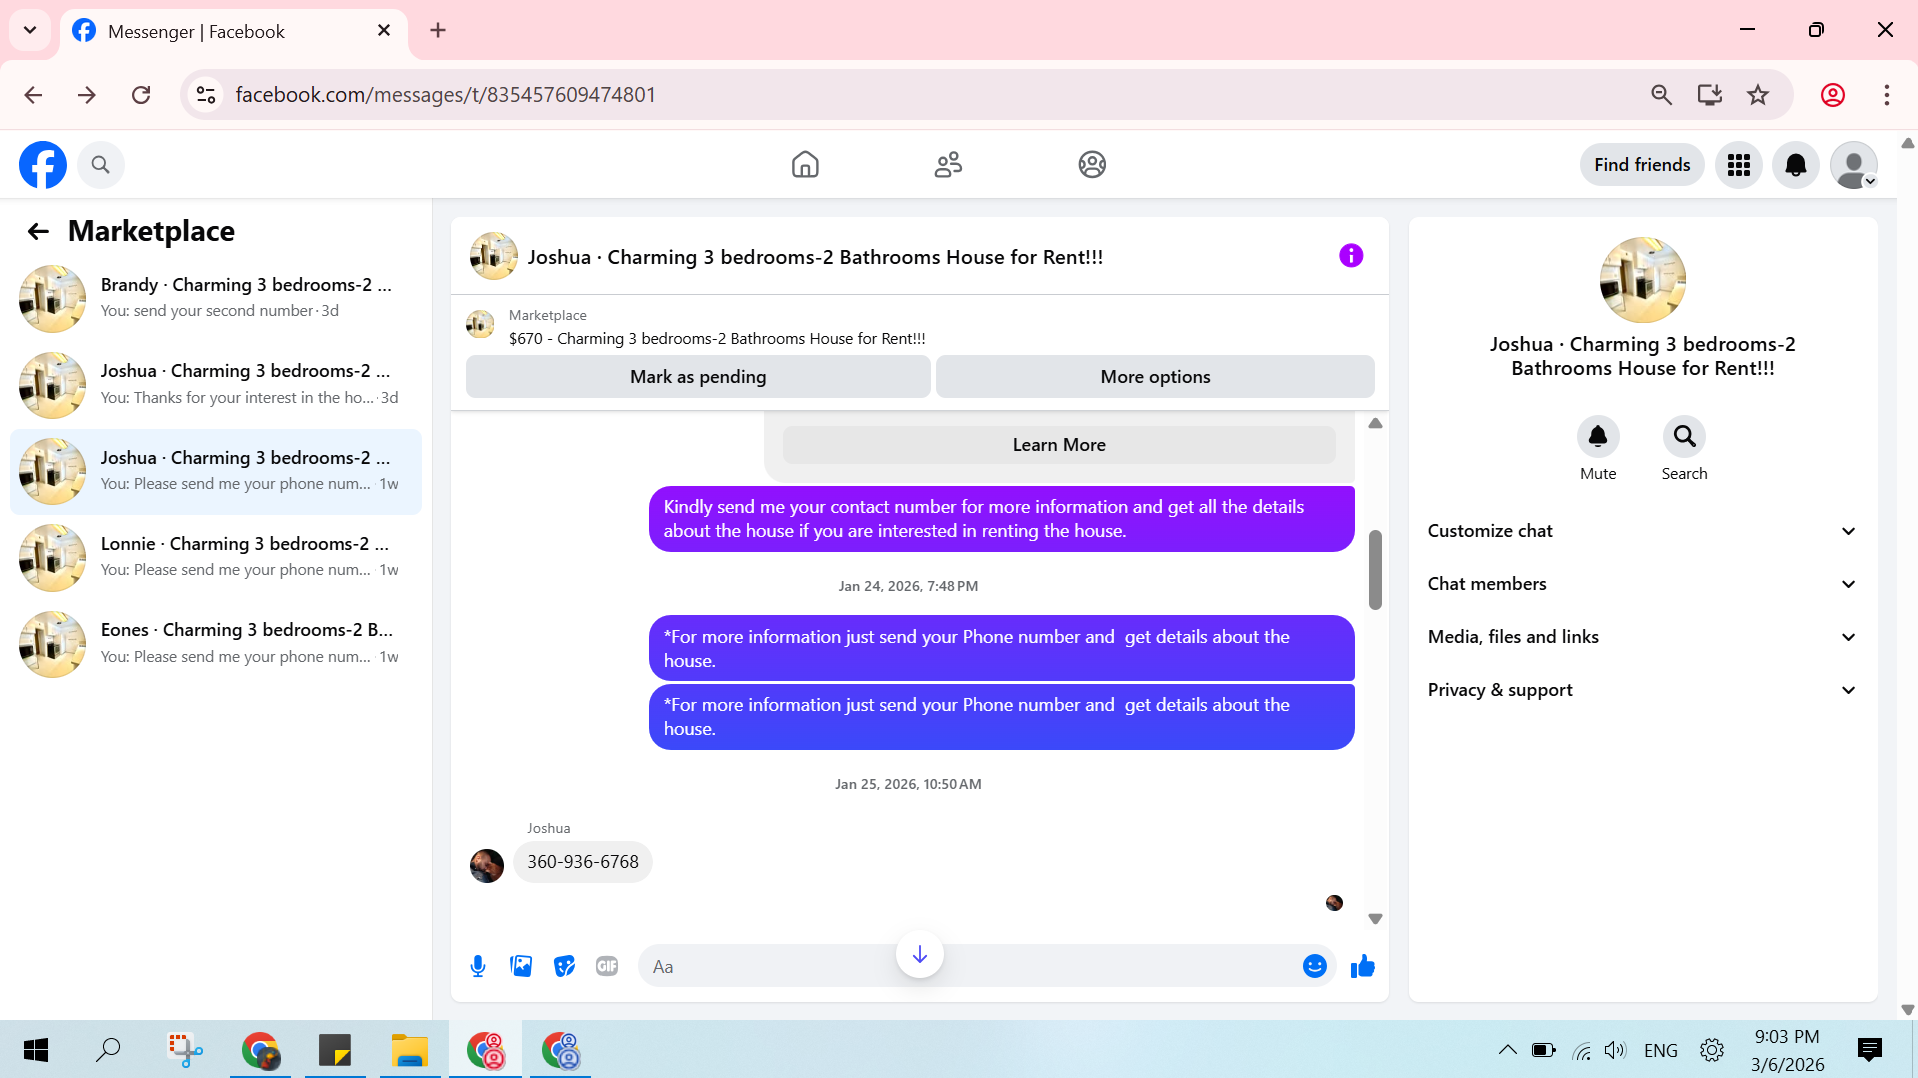Open the sticker picker icon
The width and height of the screenshot is (1918, 1078).
pyautogui.click(x=564, y=966)
